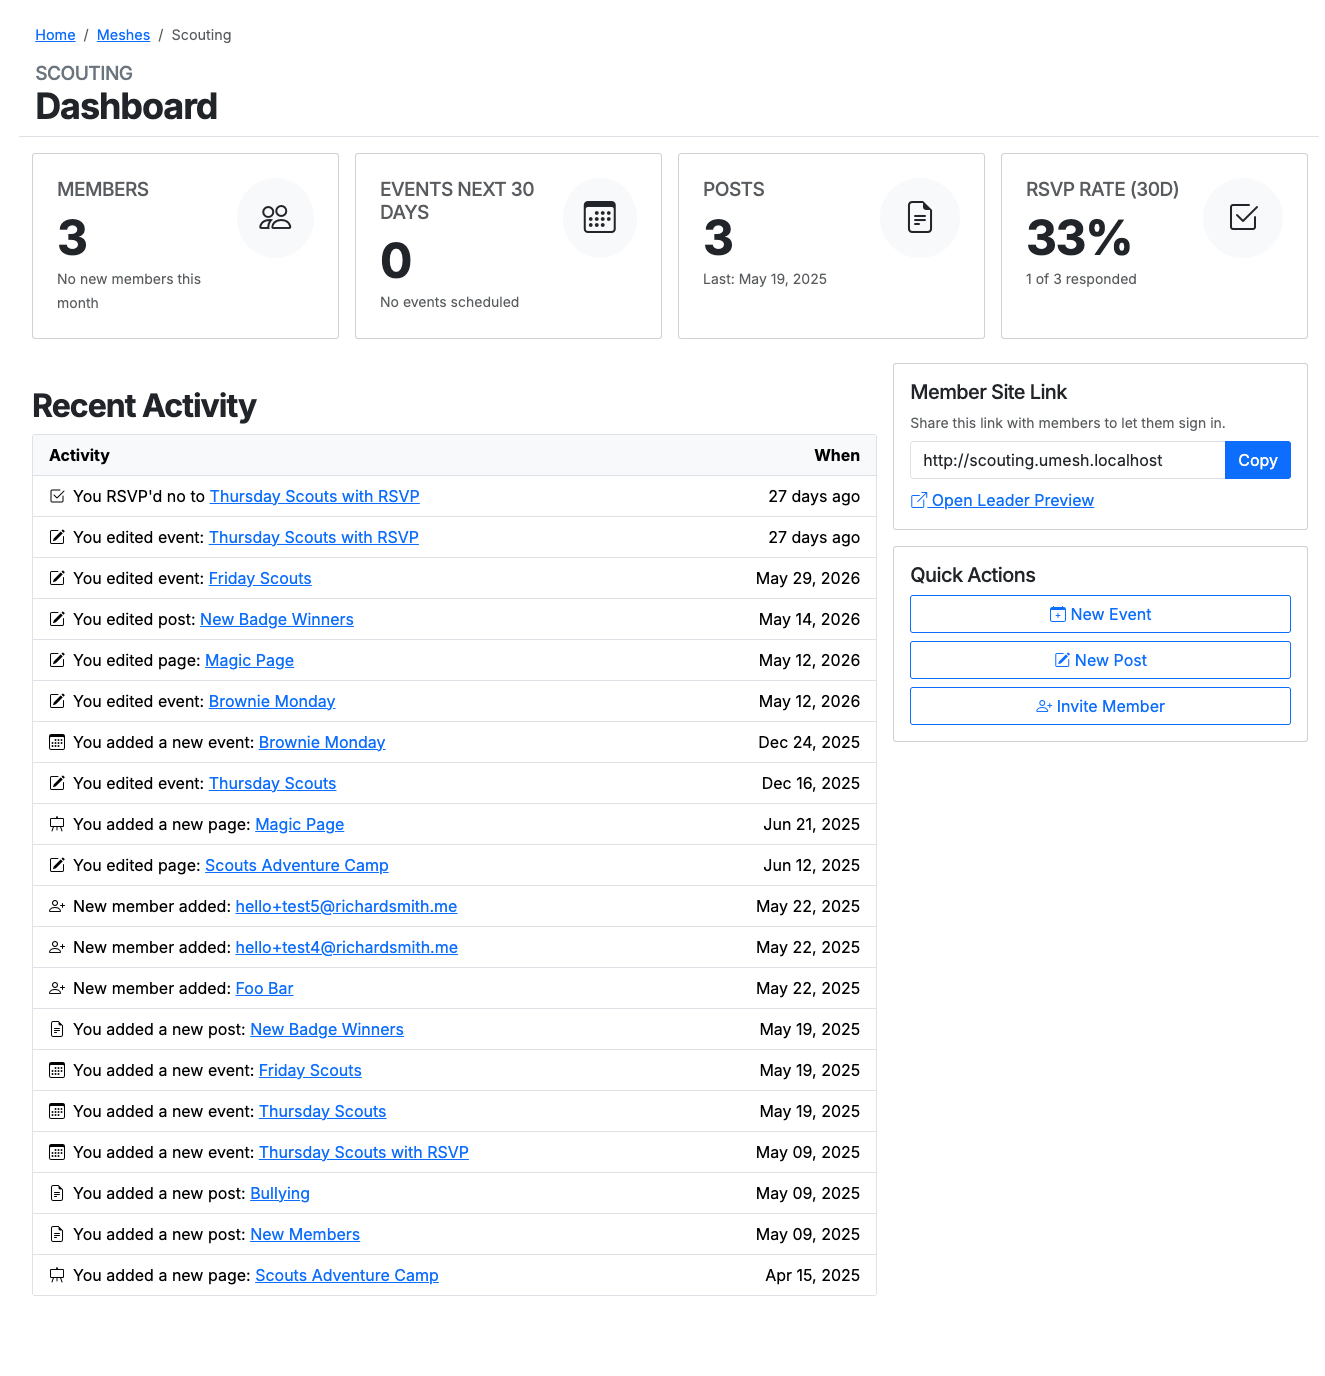
Task: Click post icon in 'added a new post: New Badge Winners' row
Action: click(x=57, y=1029)
